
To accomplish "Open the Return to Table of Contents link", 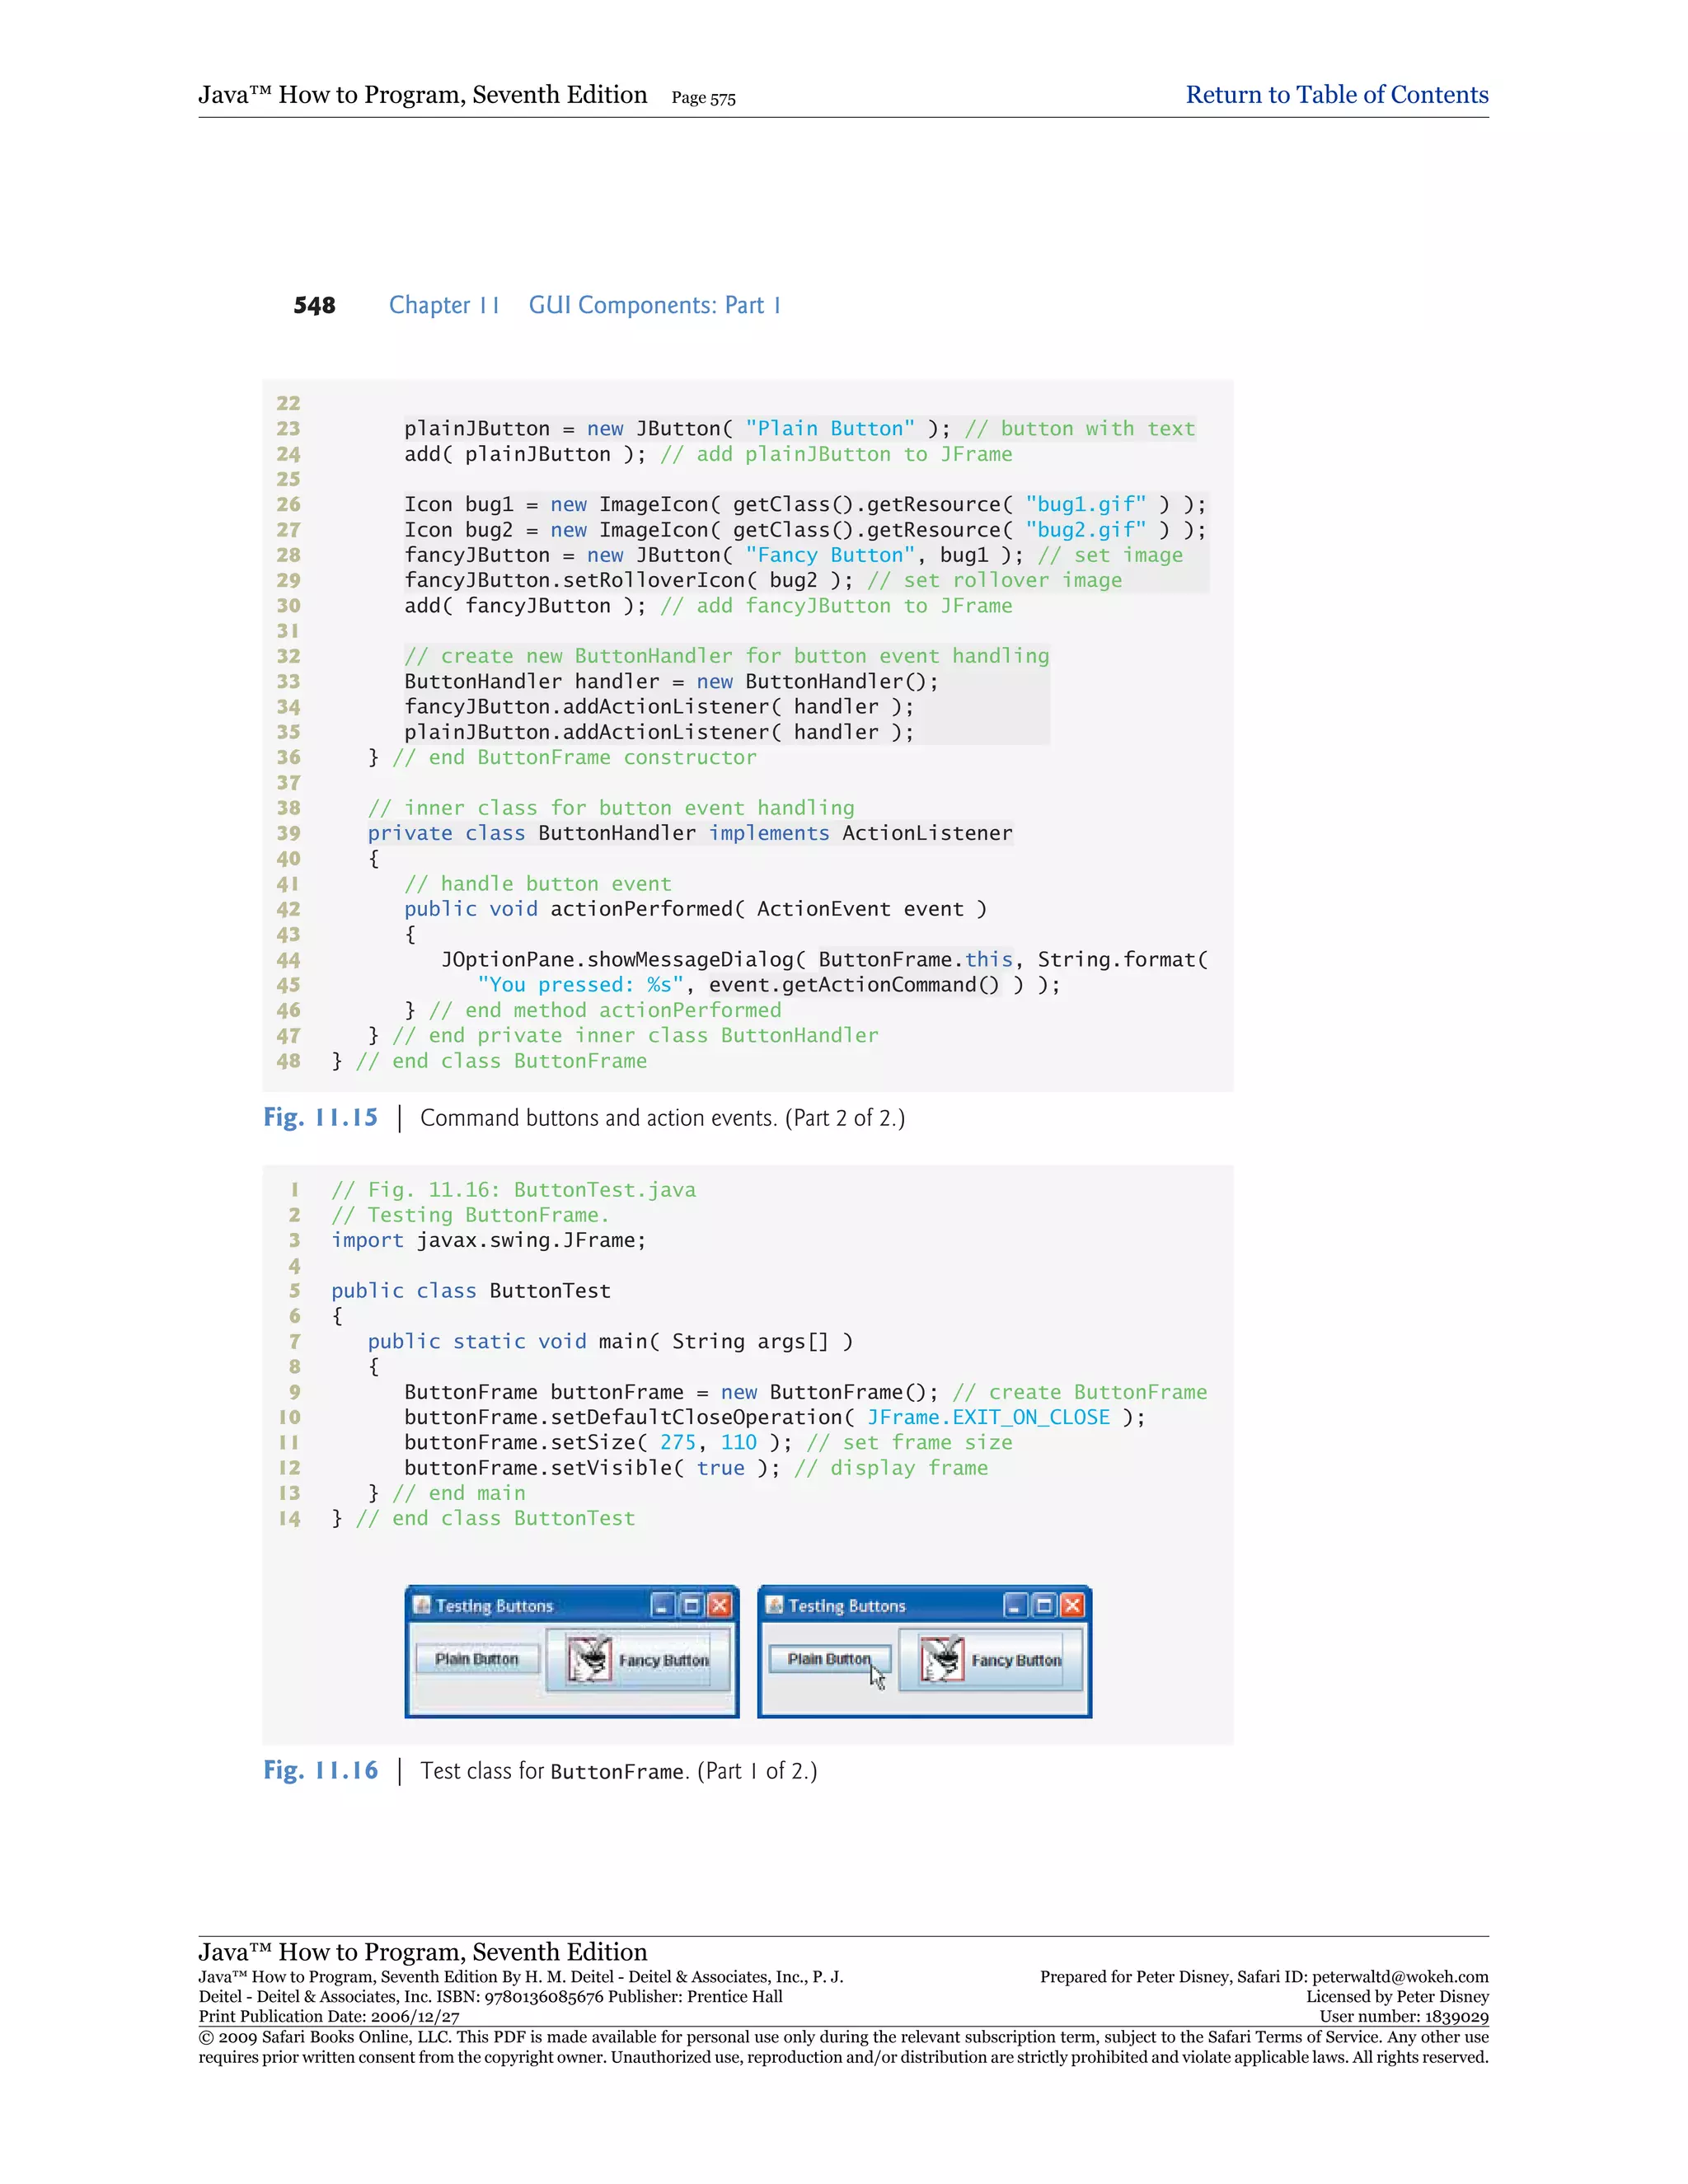I will coord(1336,95).
